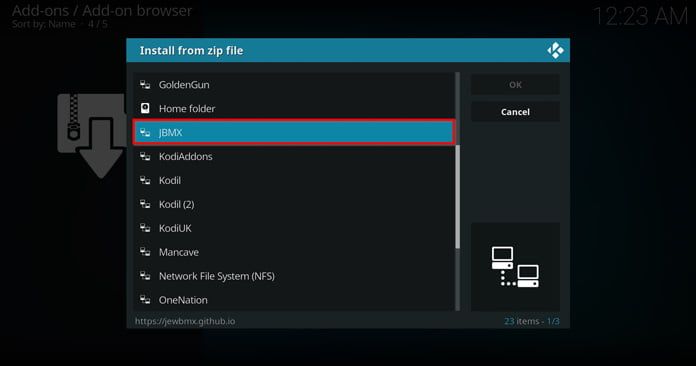Open the Home folder entry
Screen dimensions: 696x366
(293, 109)
